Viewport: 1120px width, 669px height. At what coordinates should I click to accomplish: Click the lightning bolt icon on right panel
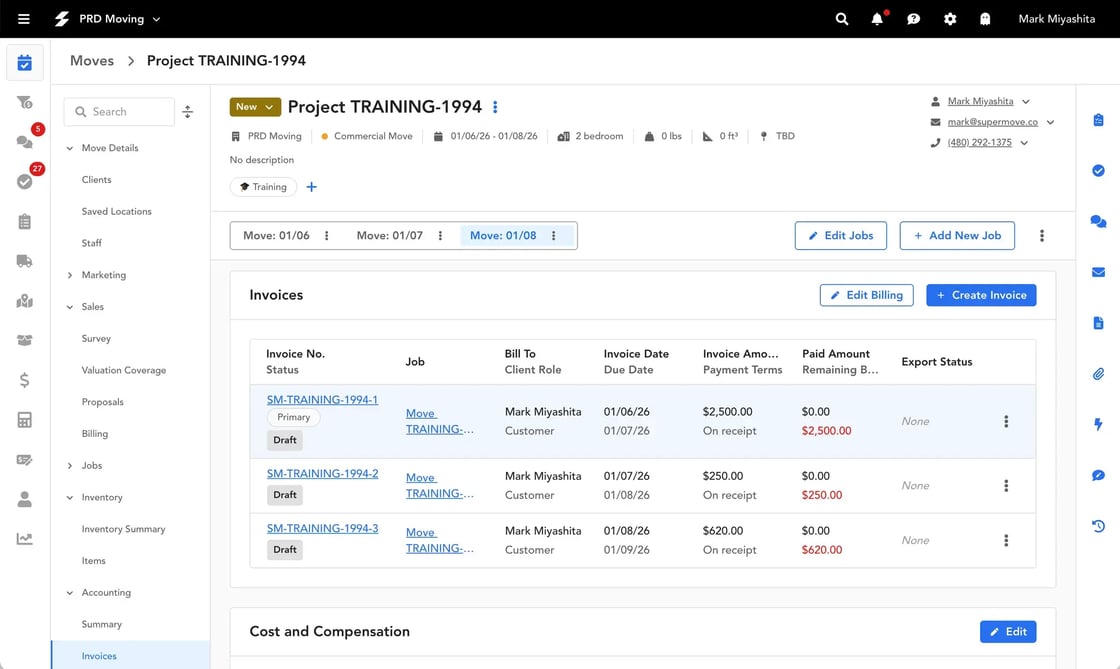[1098, 424]
